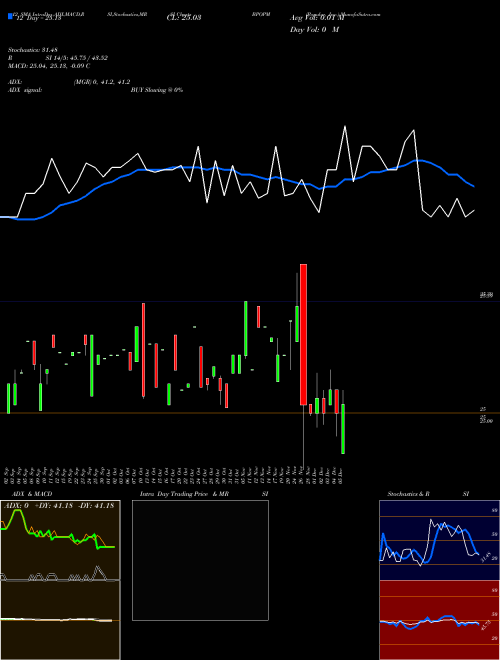This screenshot has height=660, width=500.
Task: Click the 'ADX & MACD' panel title
Action: click(x=32, y=494)
